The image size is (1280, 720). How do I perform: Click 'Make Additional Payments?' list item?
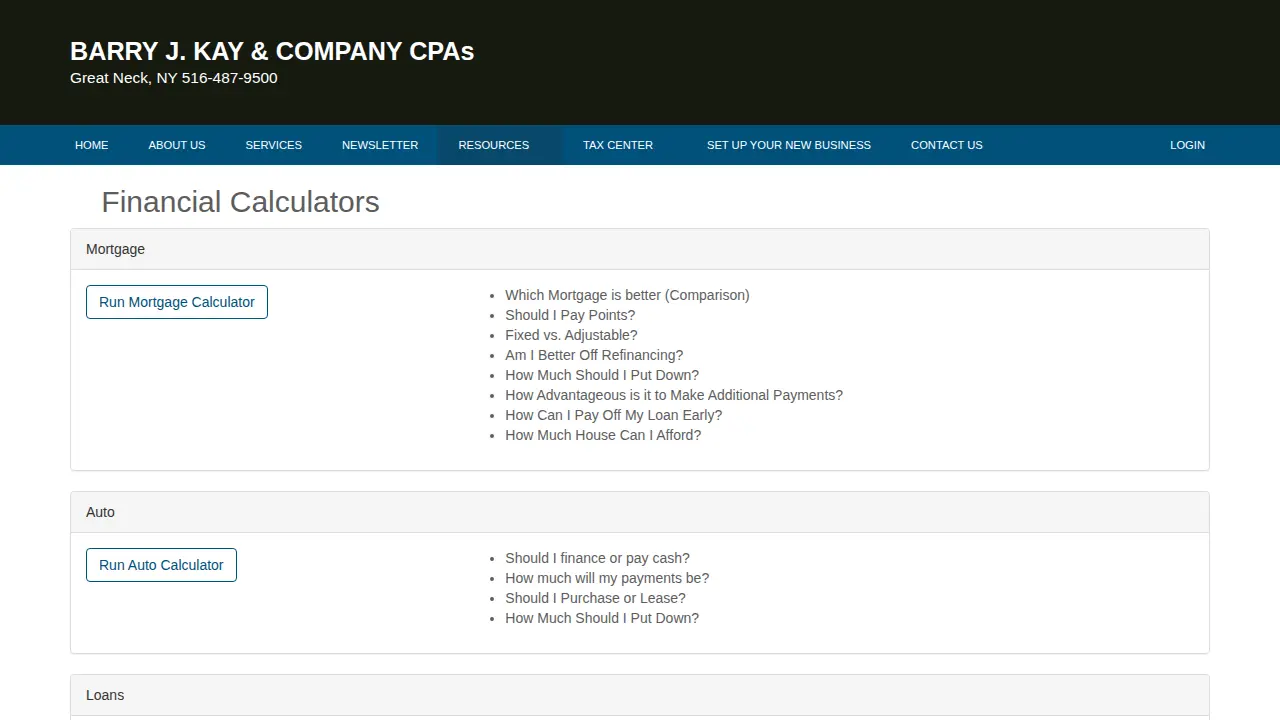pyautogui.click(x=674, y=395)
